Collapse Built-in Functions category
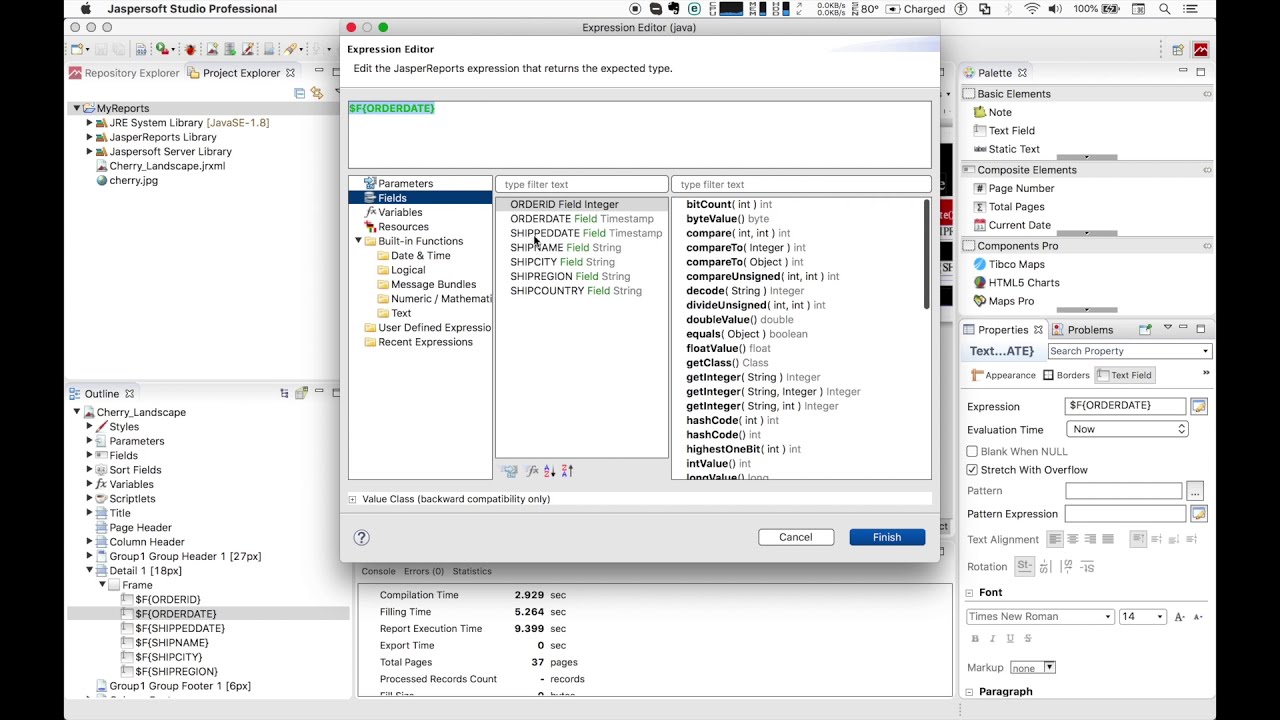Screen dimensions: 1280x720 click(x=359, y=241)
